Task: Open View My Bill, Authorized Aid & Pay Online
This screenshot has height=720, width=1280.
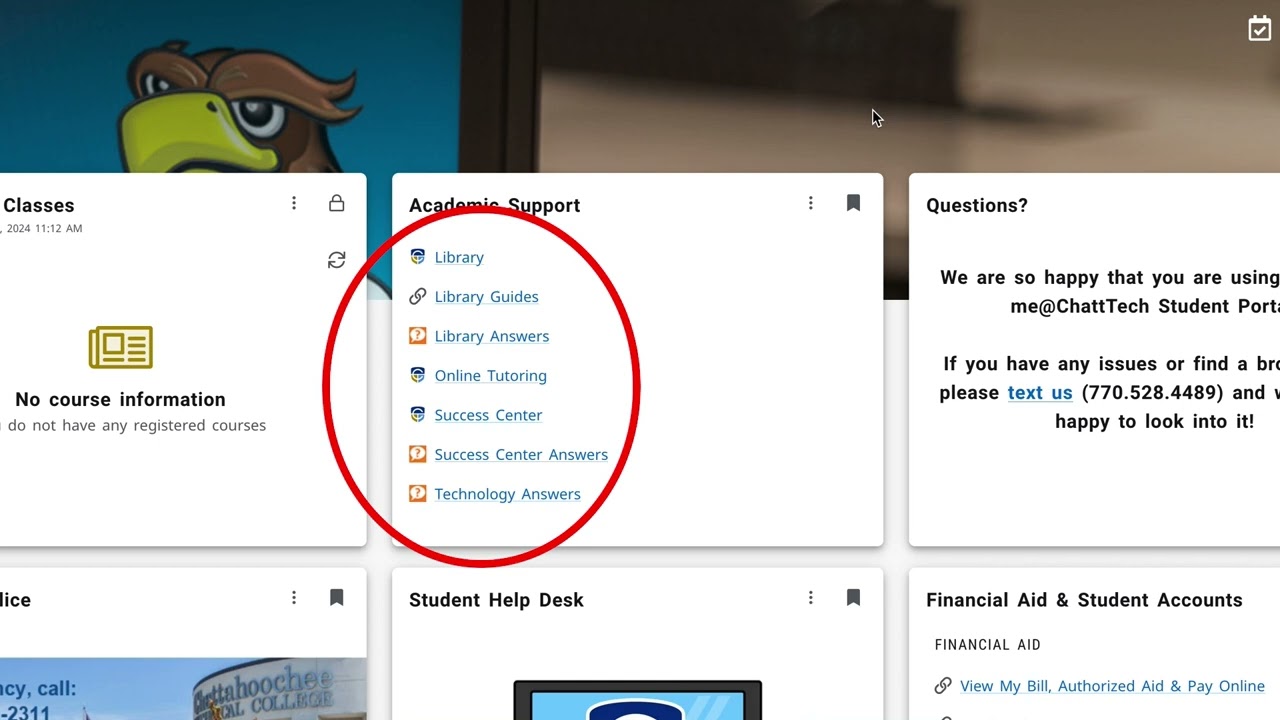Action: point(1112,686)
